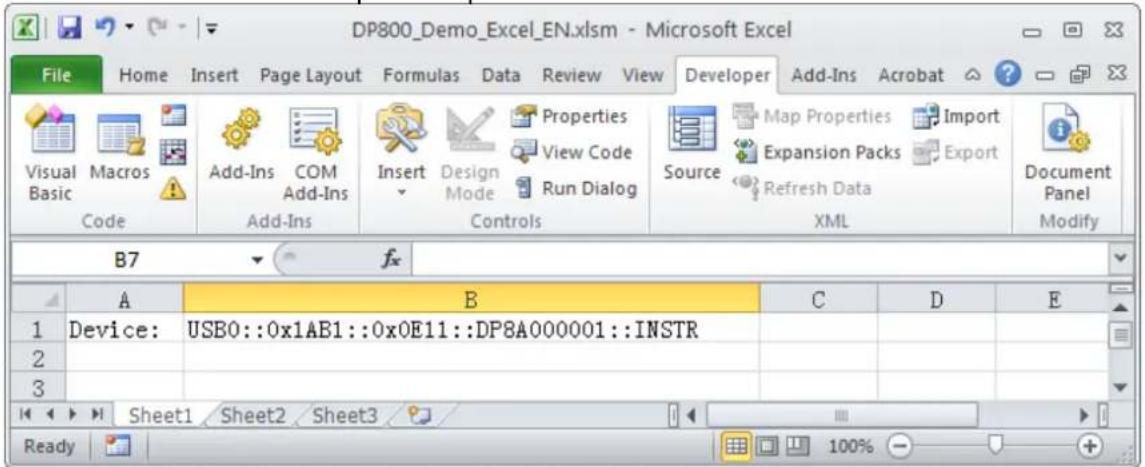The image size is (1145, 467).
Task: Switch to the View tab
Action: 643,75
